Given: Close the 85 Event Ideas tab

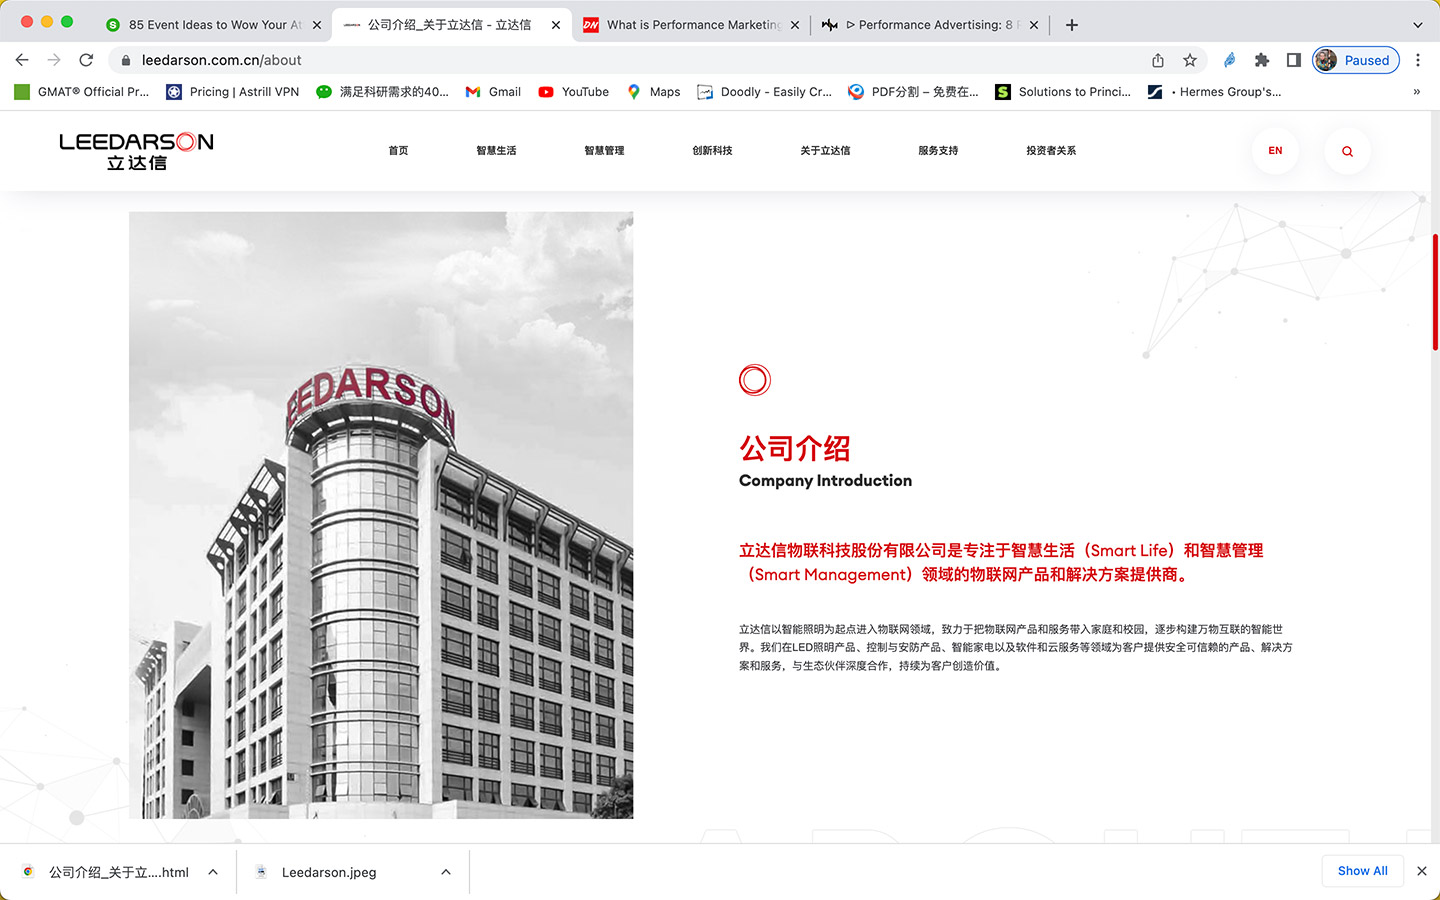Looking at the screenshot, I should click(317, 25).
